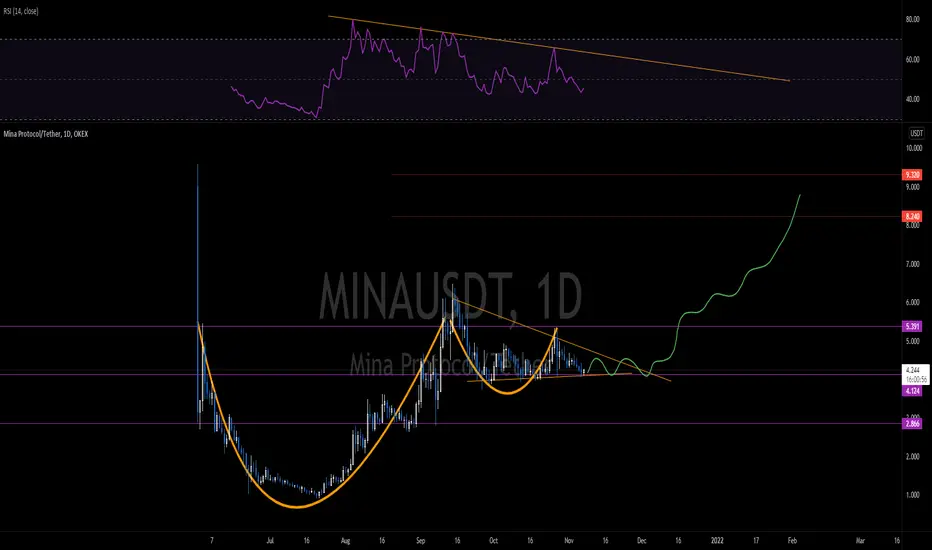Select the 5.391 purple price label
Screen dimensions: 932x550
click(x=912, y=326)
